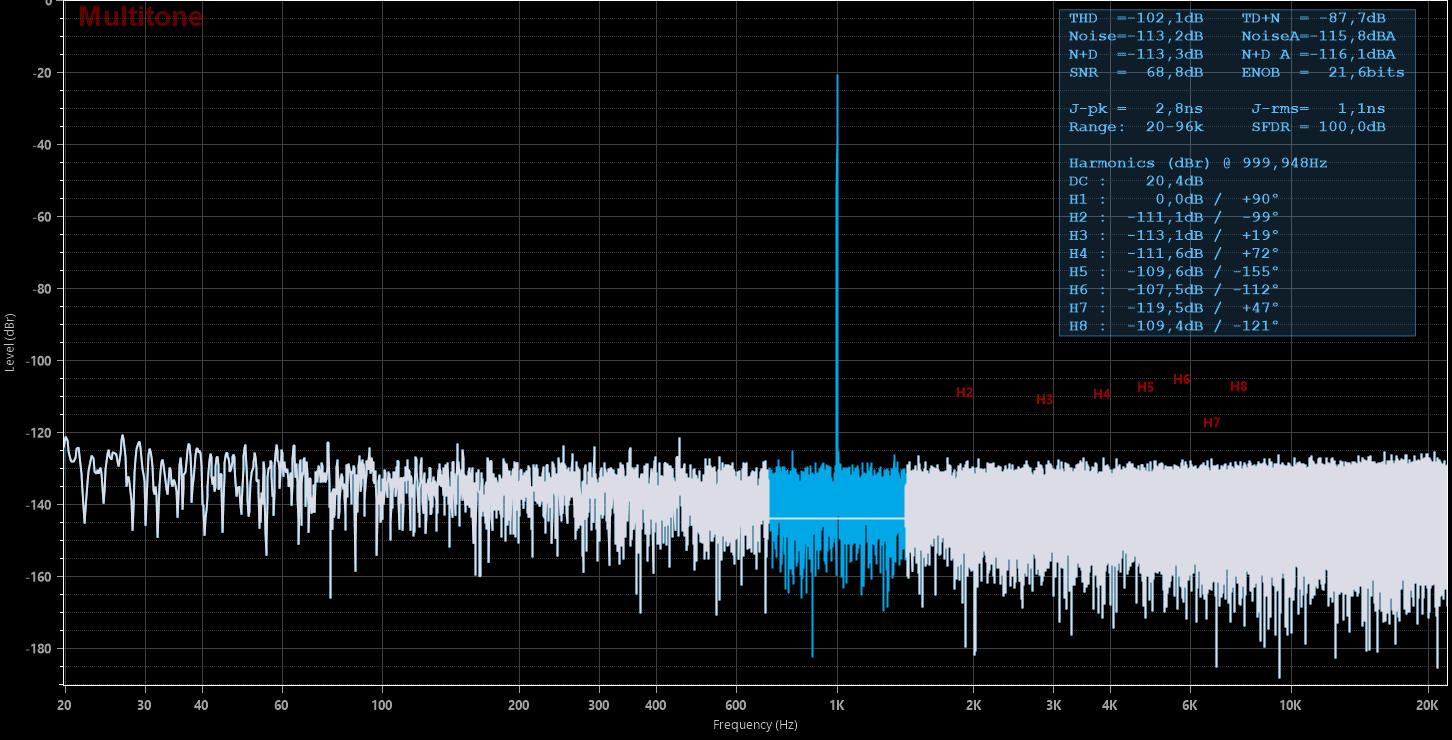This screenshot has width=1452, height=740.
Task: Select the 300 tick on frequency axis
Action: point(599,705)
